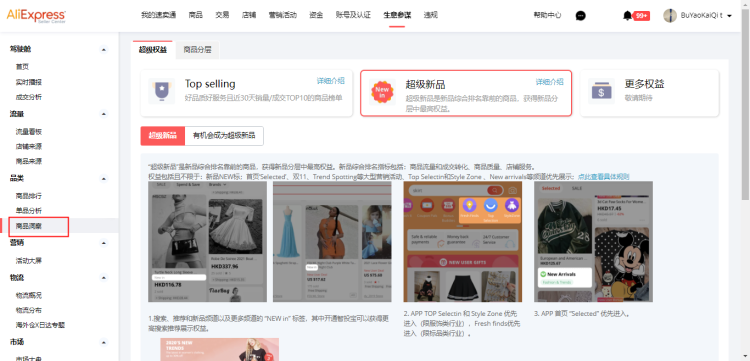Open 交易 top menu item
The width and height of the screenshot is (750, 361).
click(222, 15)
